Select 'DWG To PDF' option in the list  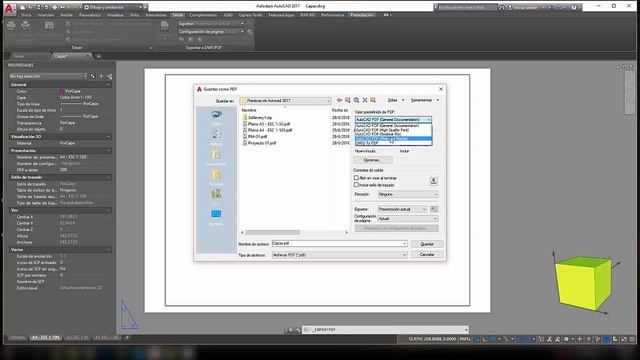pos(393,143)
